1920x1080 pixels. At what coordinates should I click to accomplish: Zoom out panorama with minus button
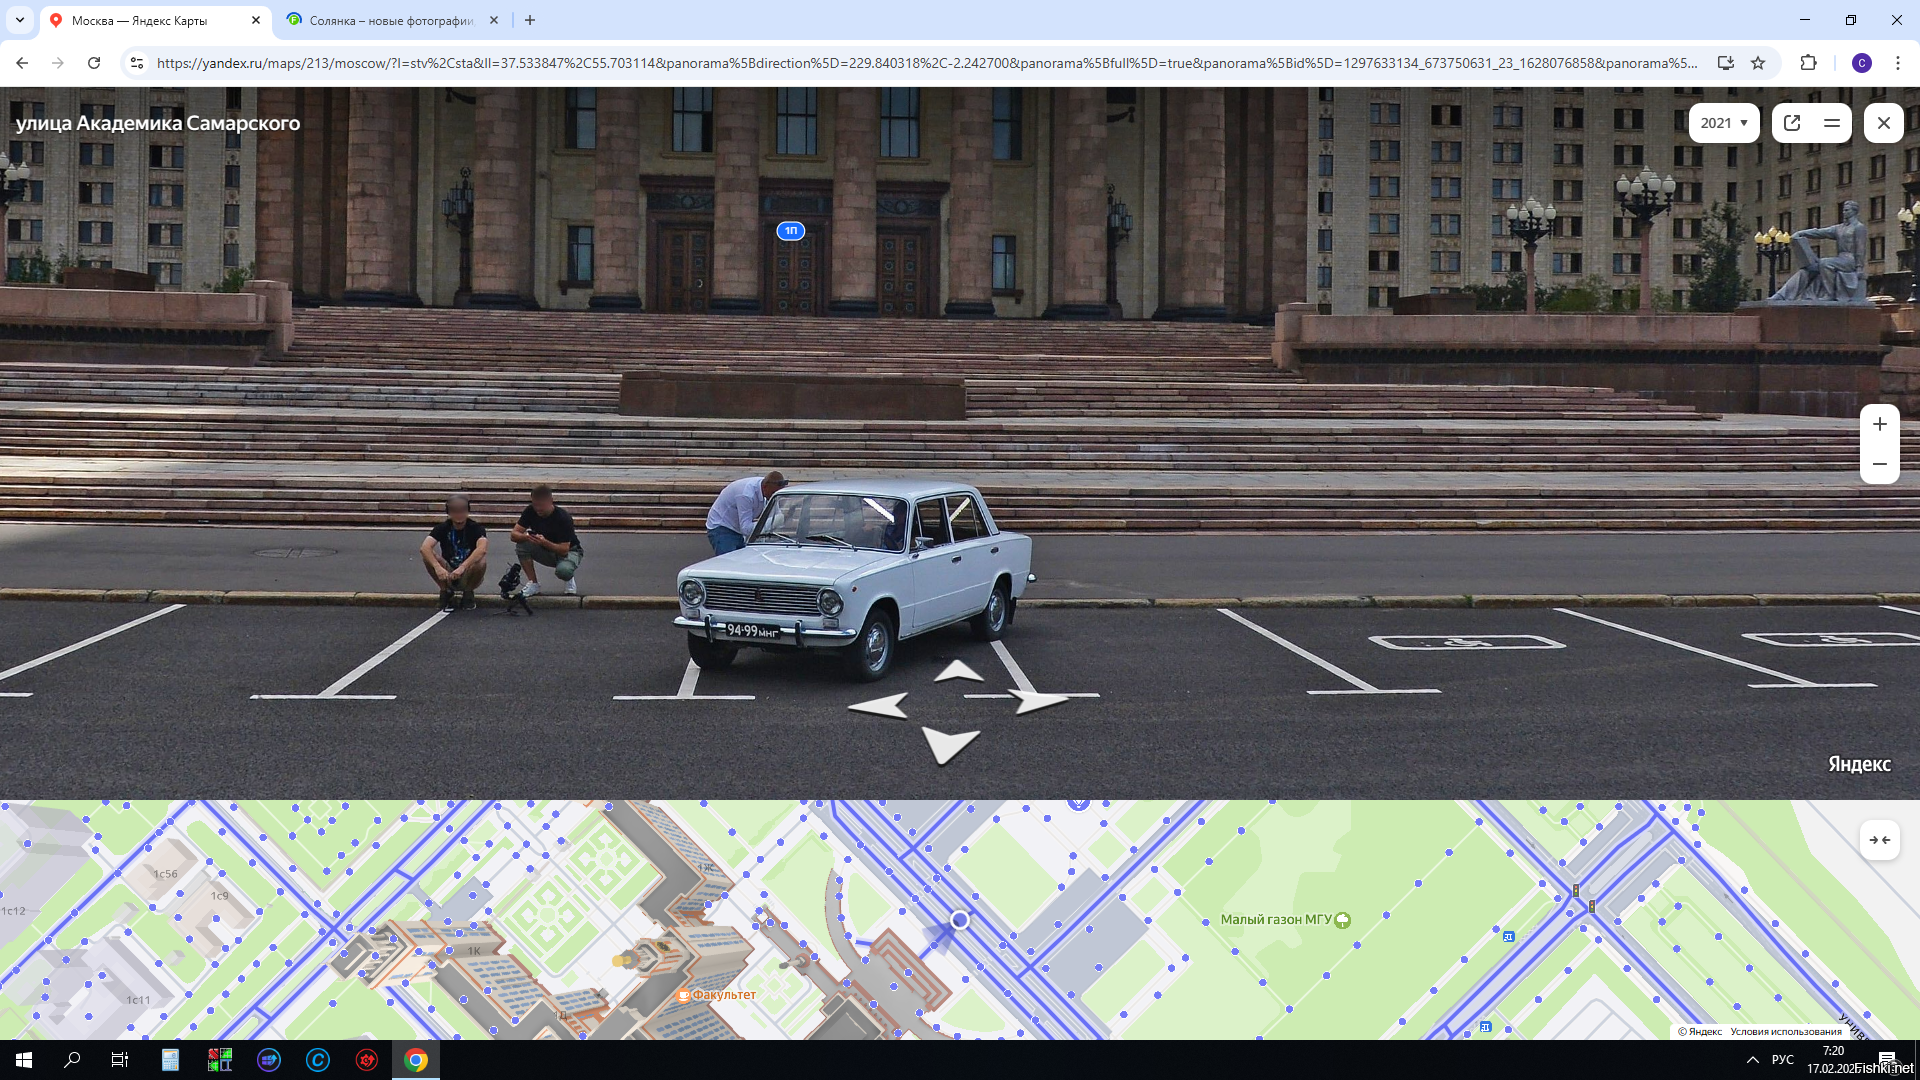pos(1879,464)
